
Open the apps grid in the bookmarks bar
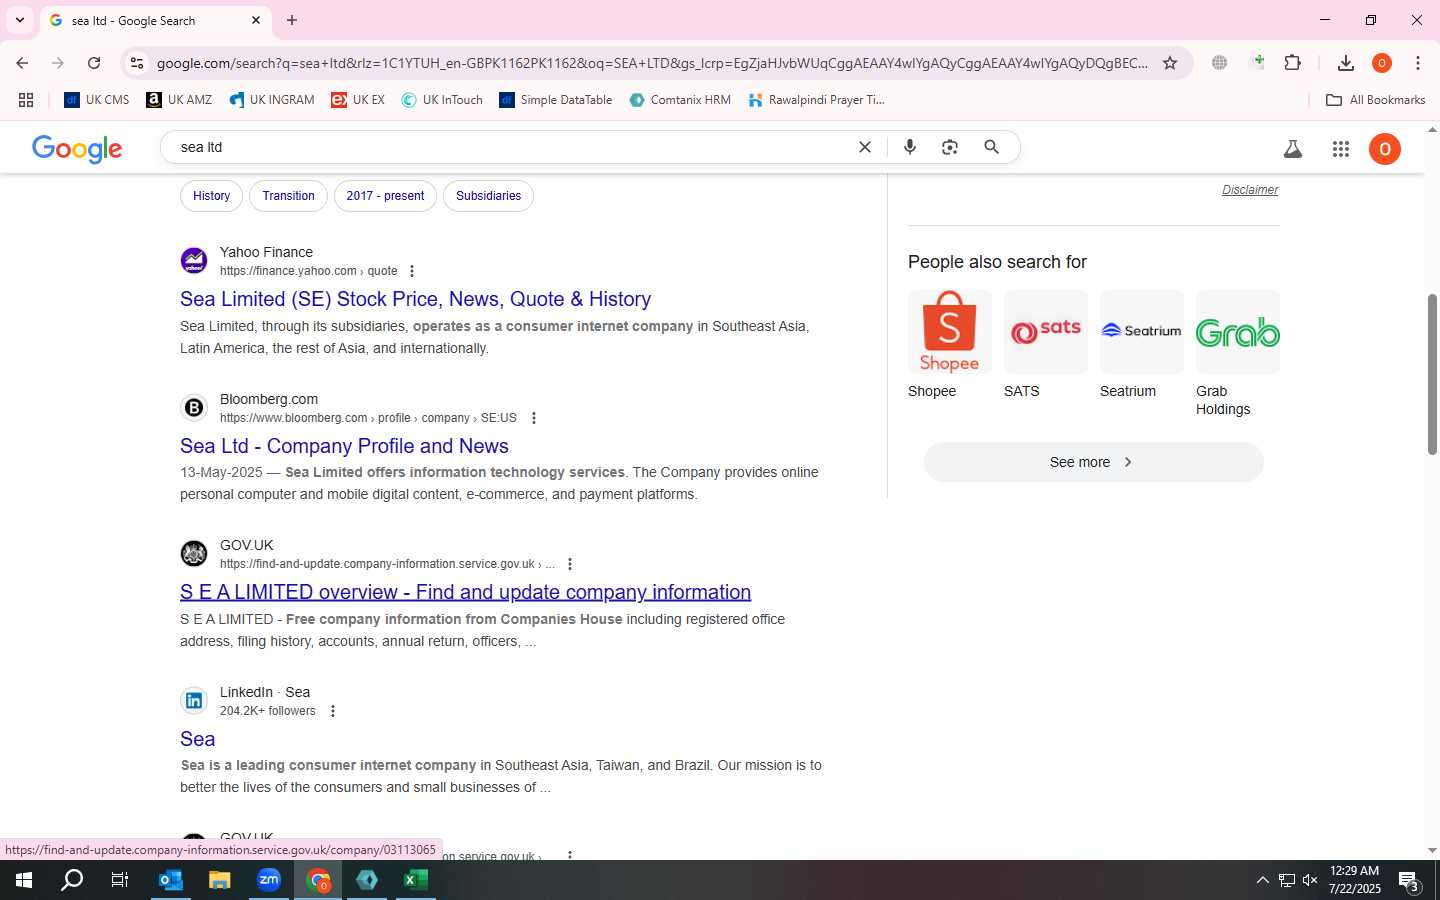[26, 100]
